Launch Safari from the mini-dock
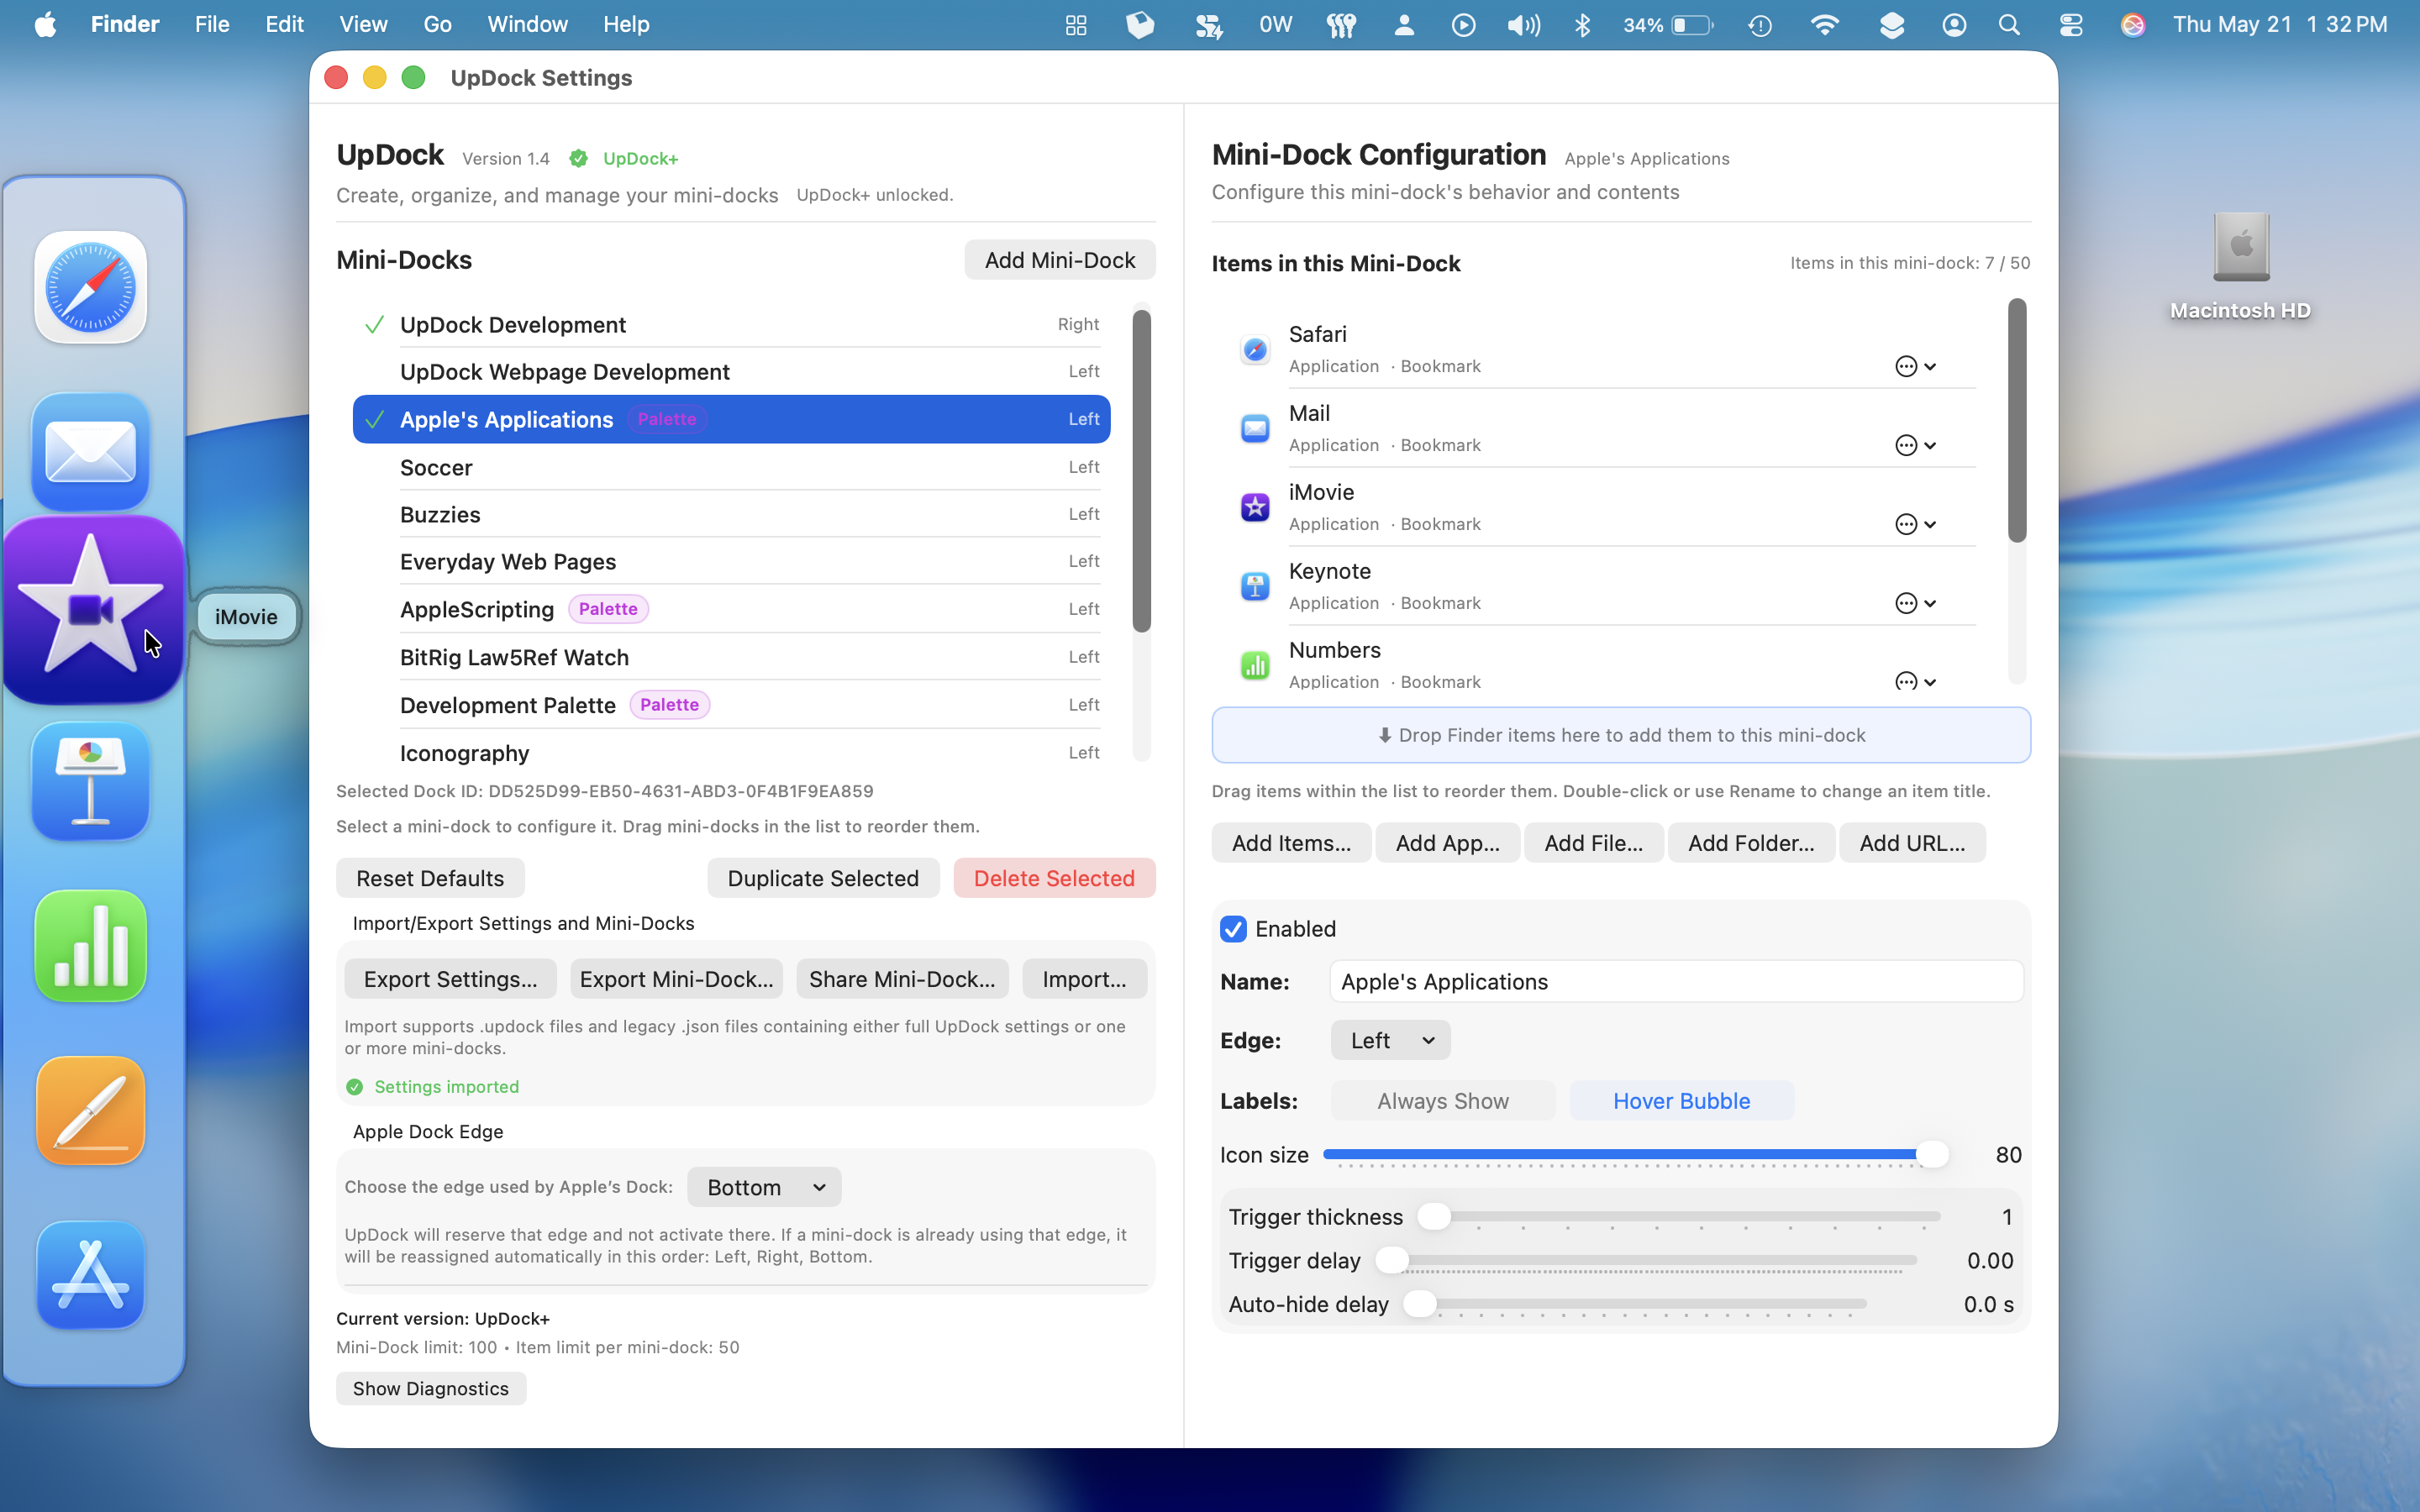 (91, 288)
